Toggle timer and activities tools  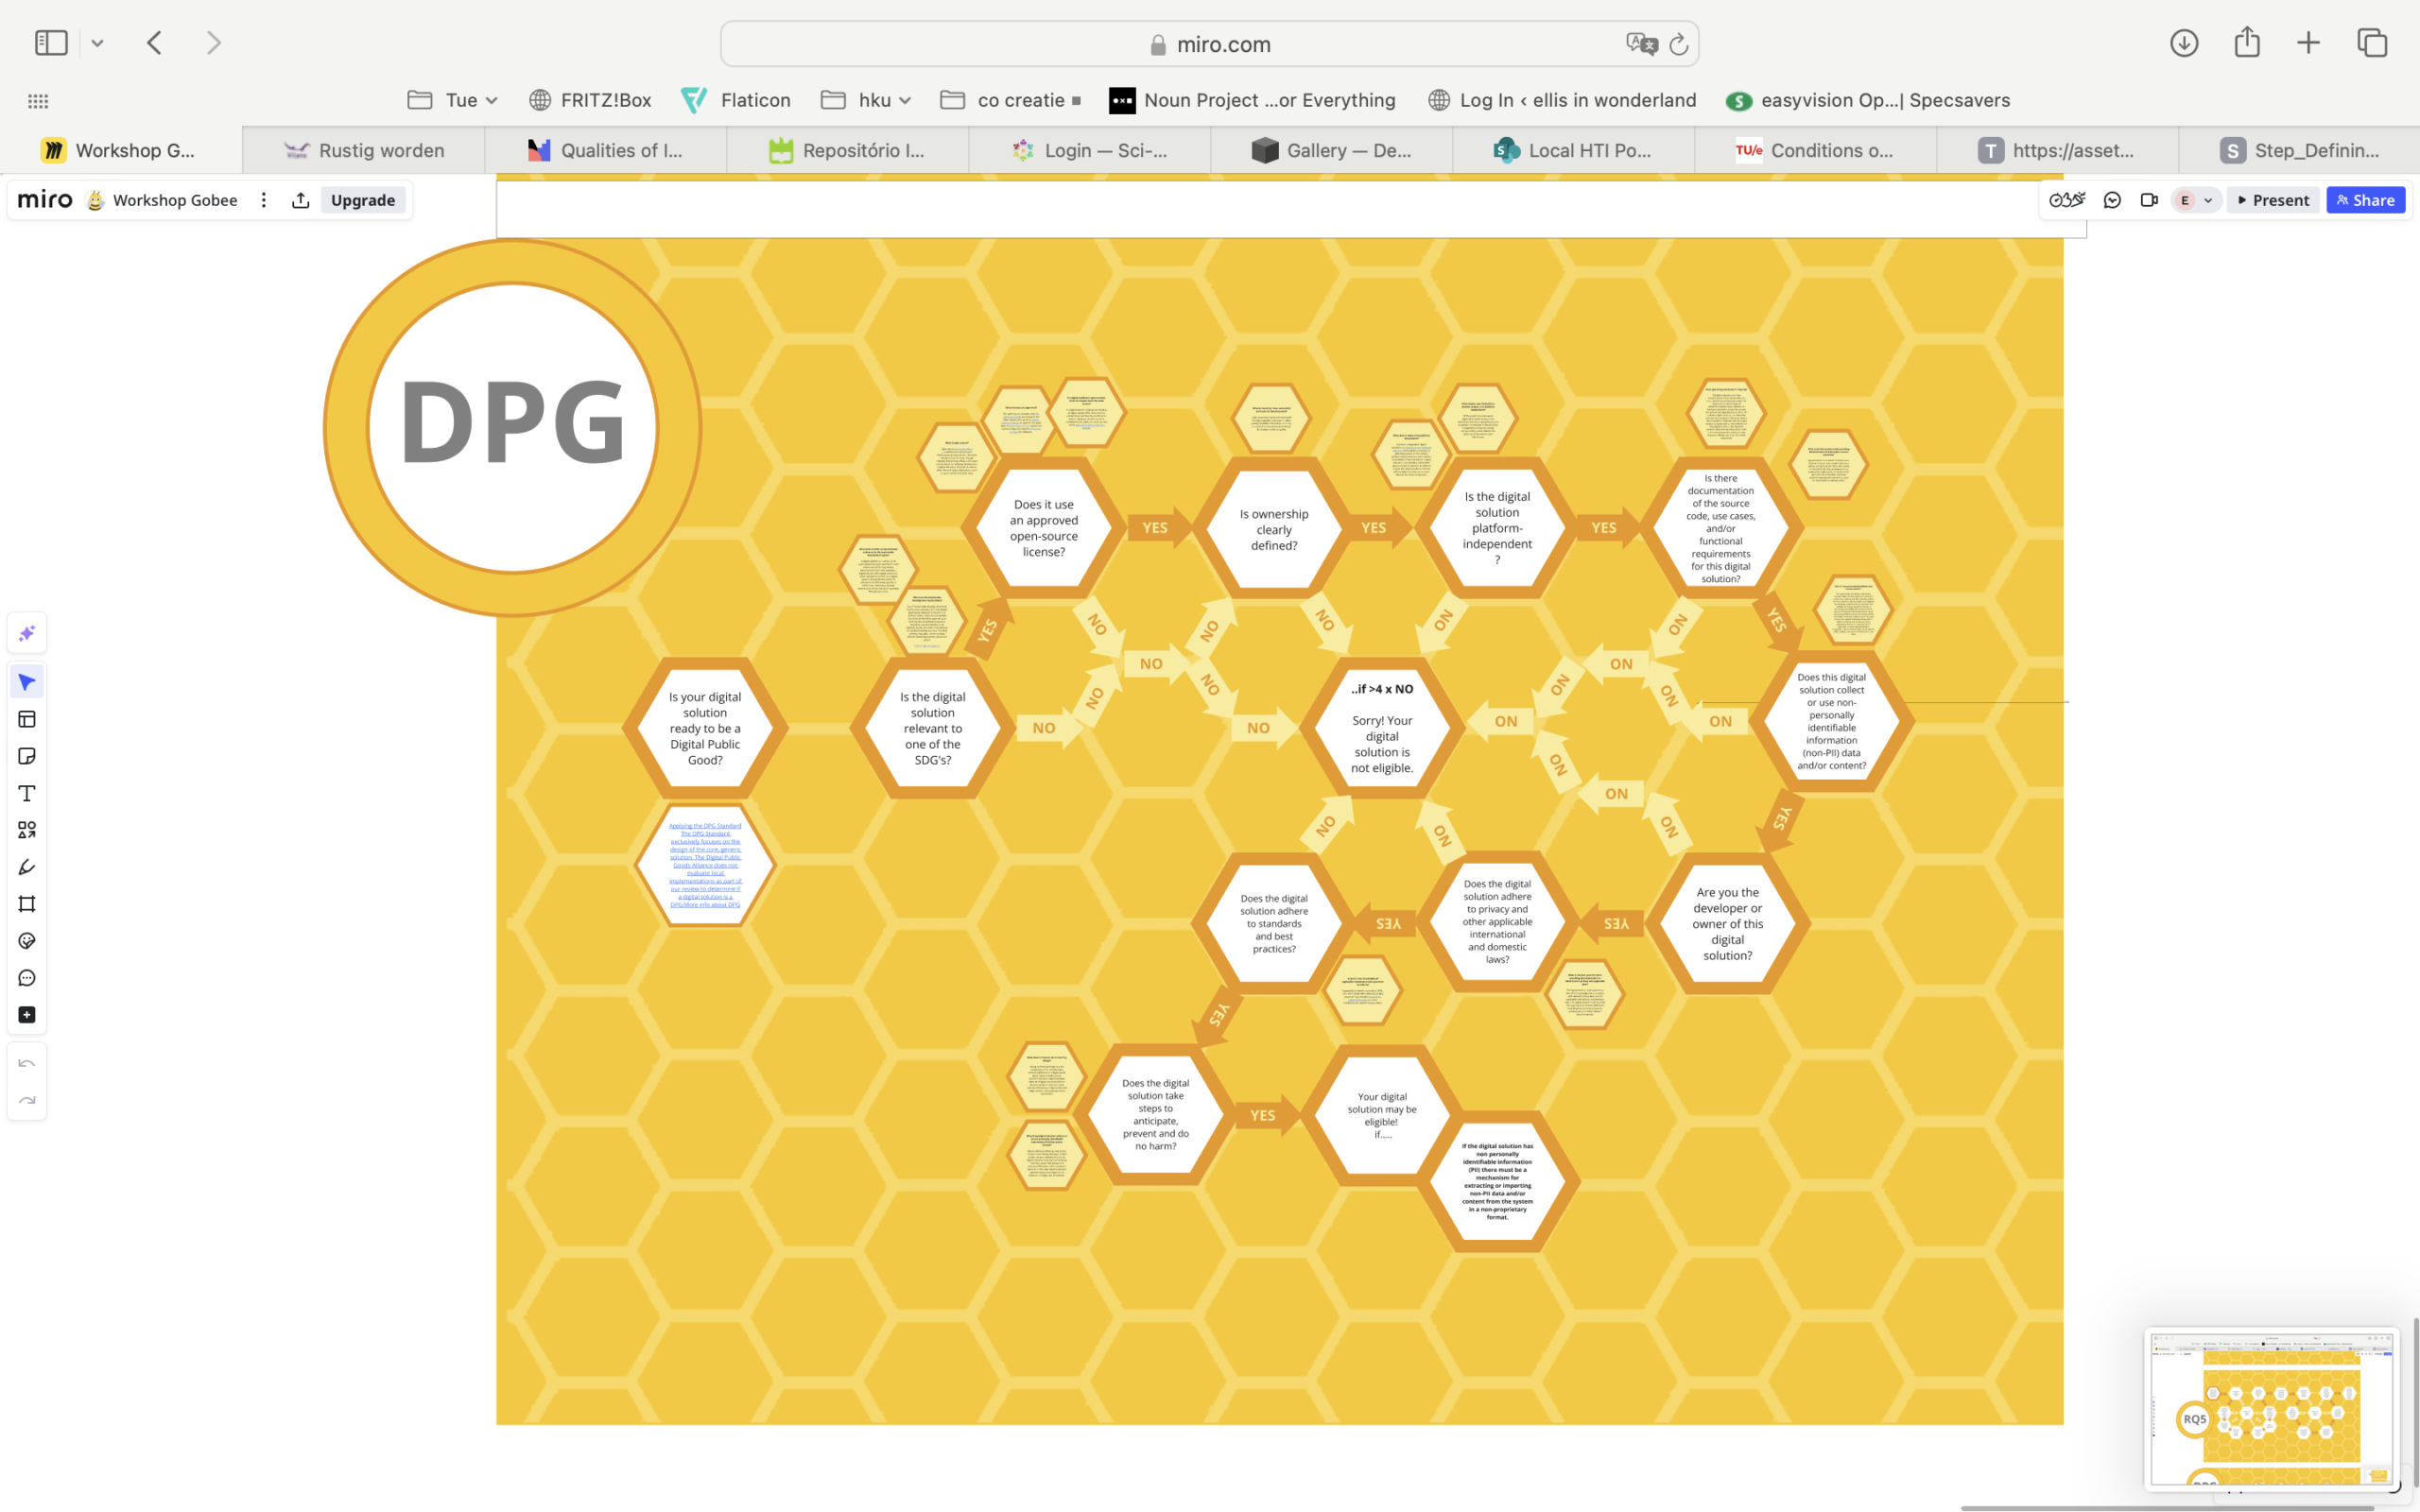pos(2067,200)
